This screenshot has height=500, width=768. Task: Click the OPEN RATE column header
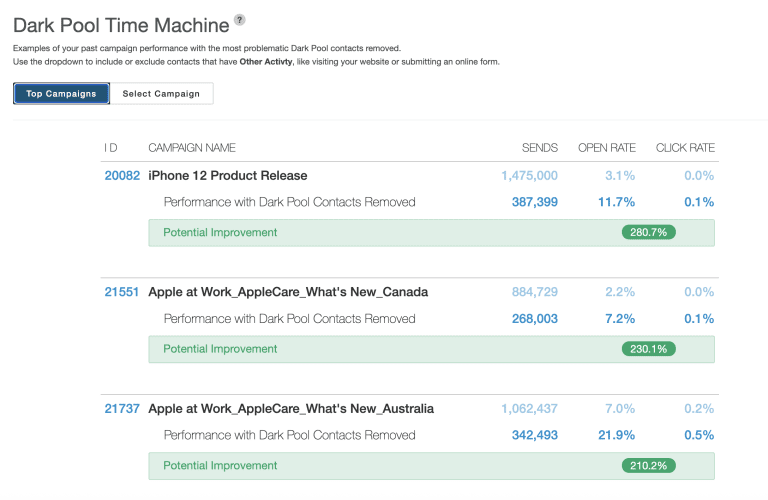click(x=606, y=148)
